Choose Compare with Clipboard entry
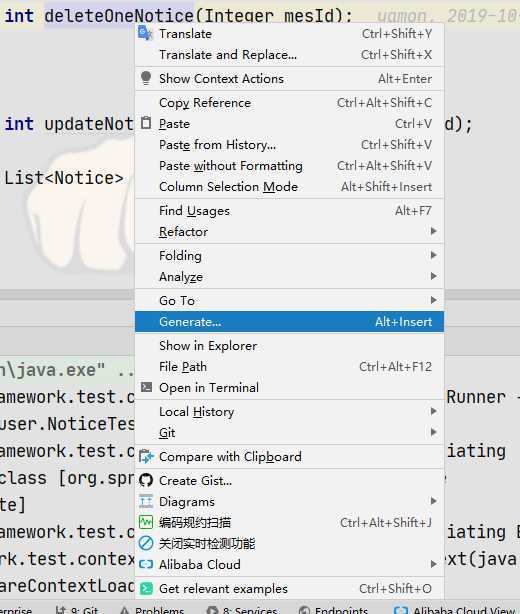The width and height of the screenshot is (520, 614). pos(289,457)
